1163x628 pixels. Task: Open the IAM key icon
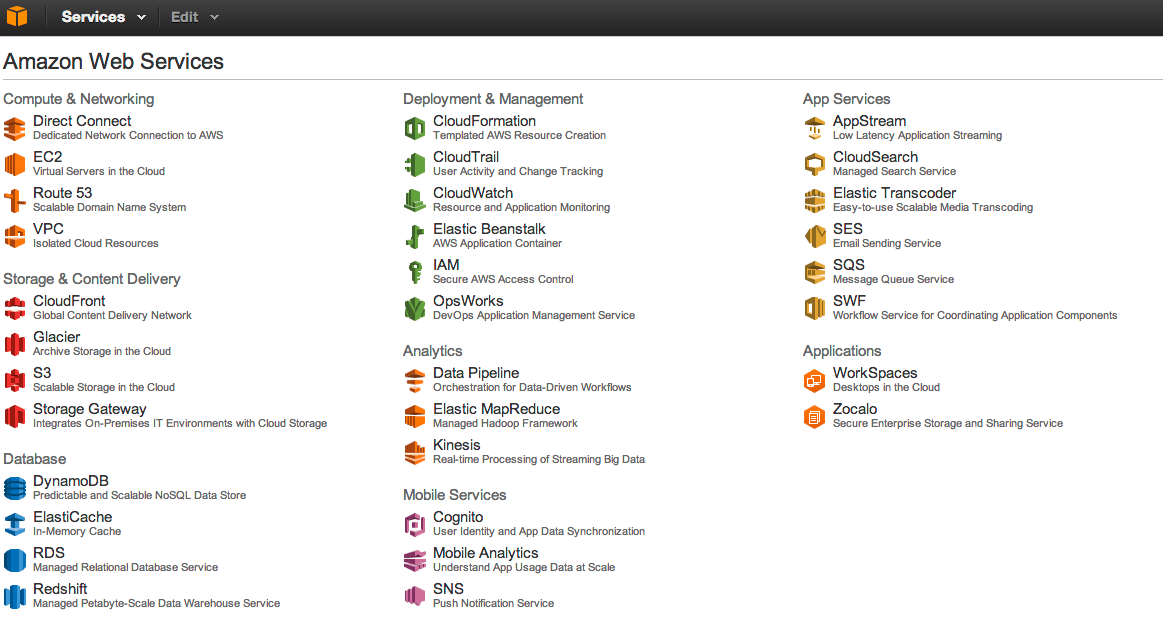click(415, 272)
